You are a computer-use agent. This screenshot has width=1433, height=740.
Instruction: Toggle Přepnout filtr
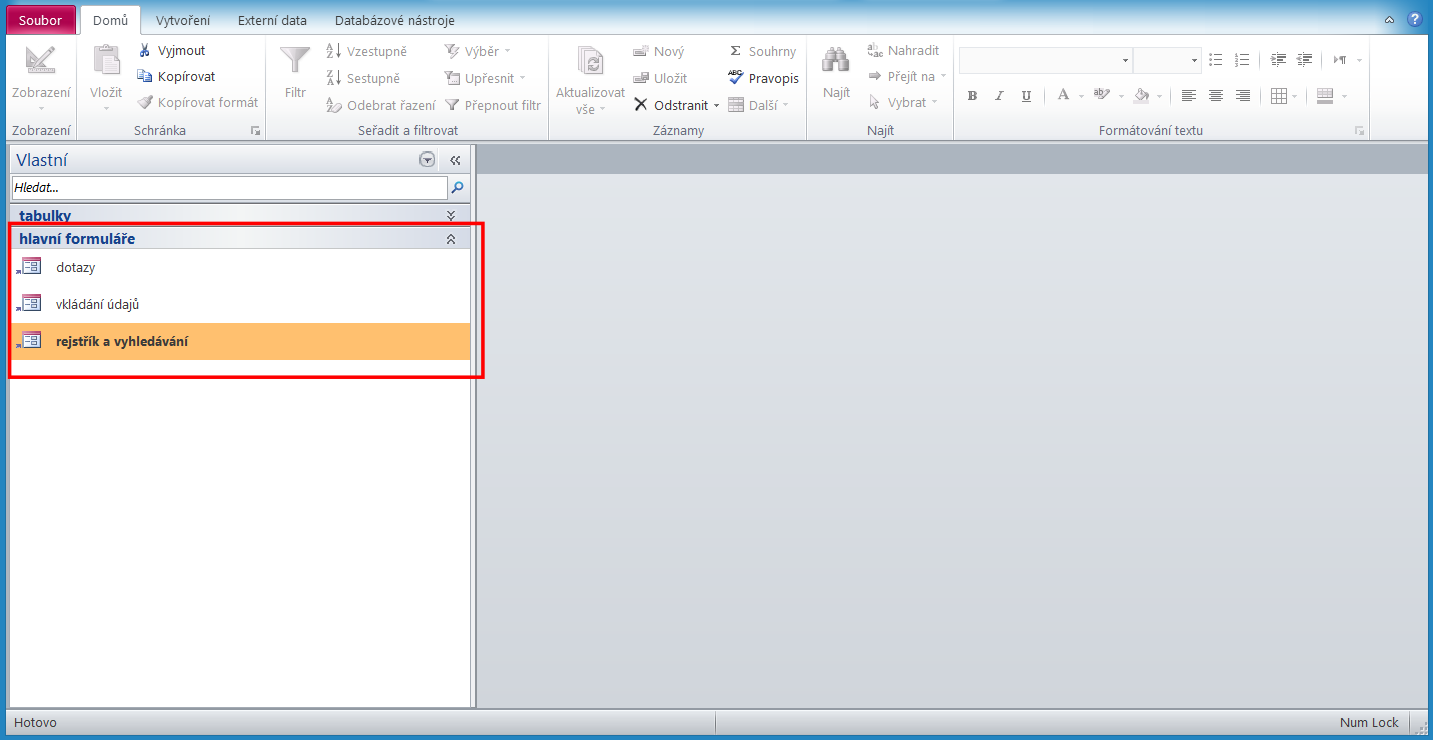[492, 105]
